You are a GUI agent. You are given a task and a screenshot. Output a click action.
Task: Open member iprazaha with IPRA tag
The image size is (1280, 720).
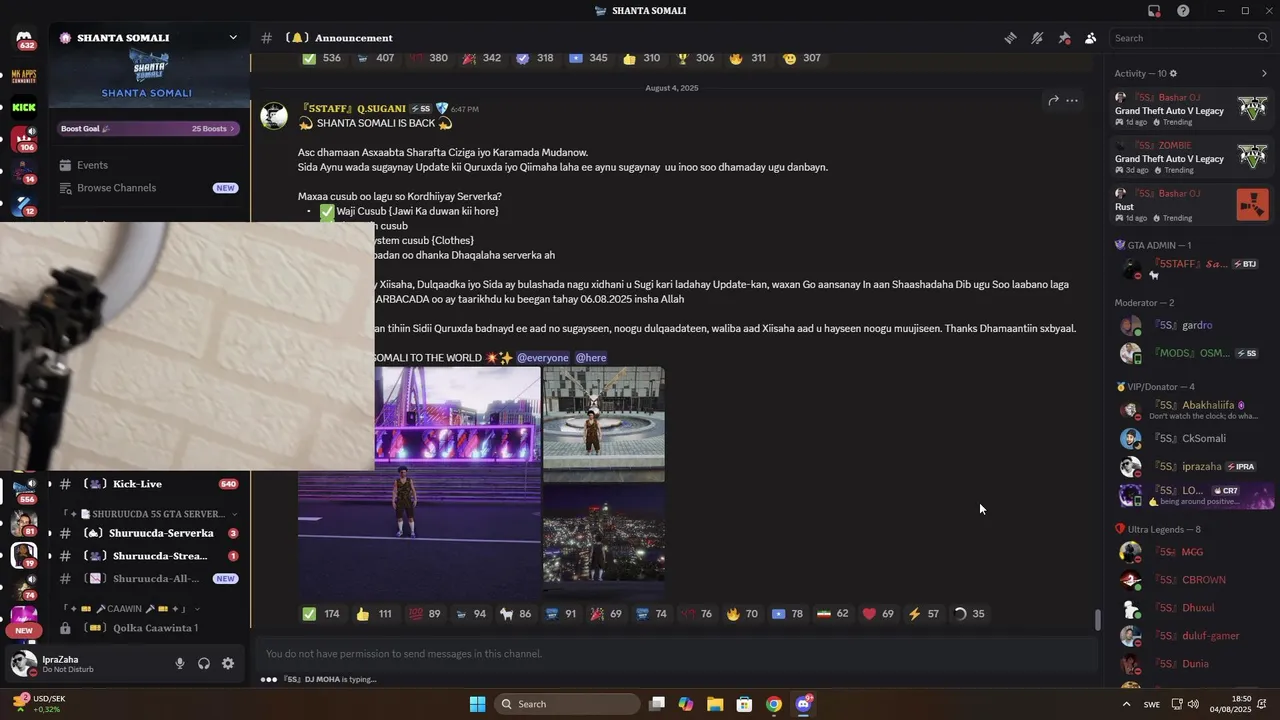pos(1191,466)
